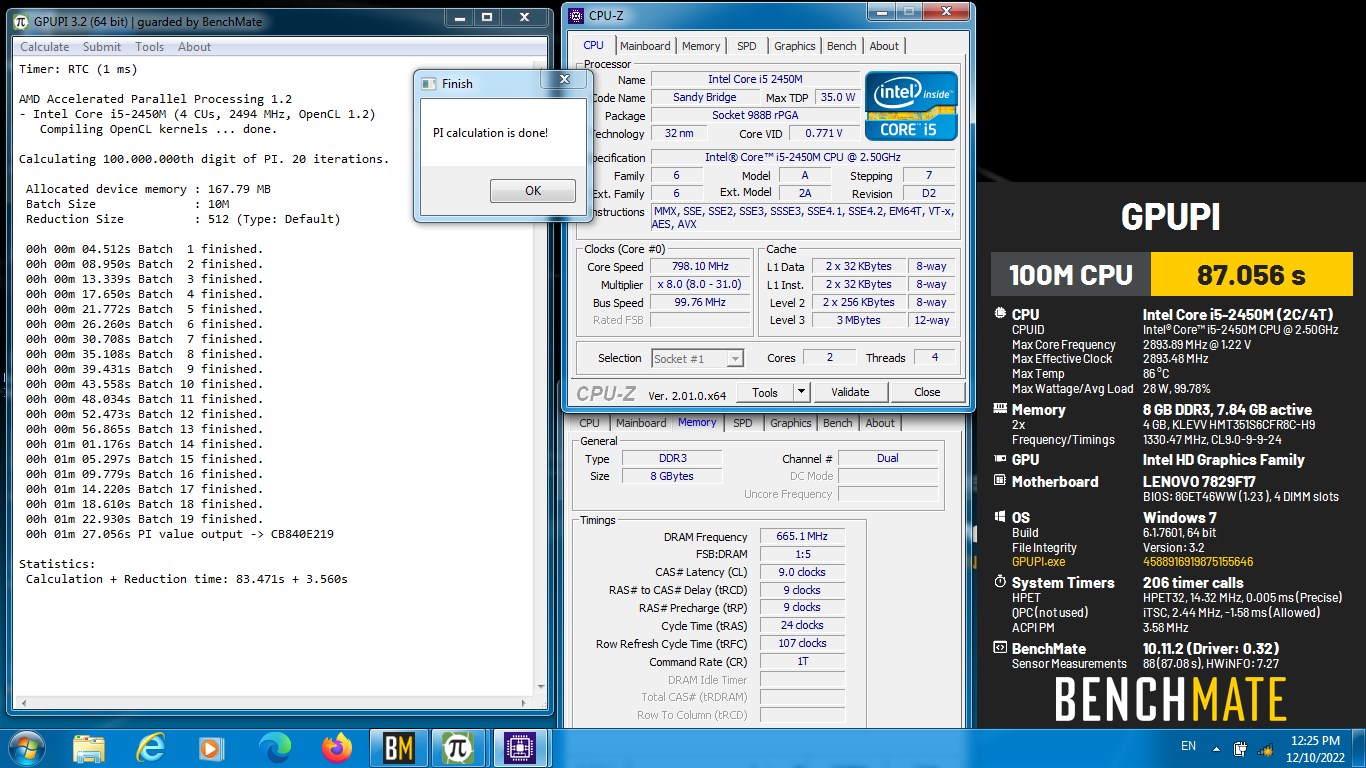Click the Finish dialog title bar icon
Image resolution: width=1366 pixels, height=768 pixels.
tap(429, 84)
